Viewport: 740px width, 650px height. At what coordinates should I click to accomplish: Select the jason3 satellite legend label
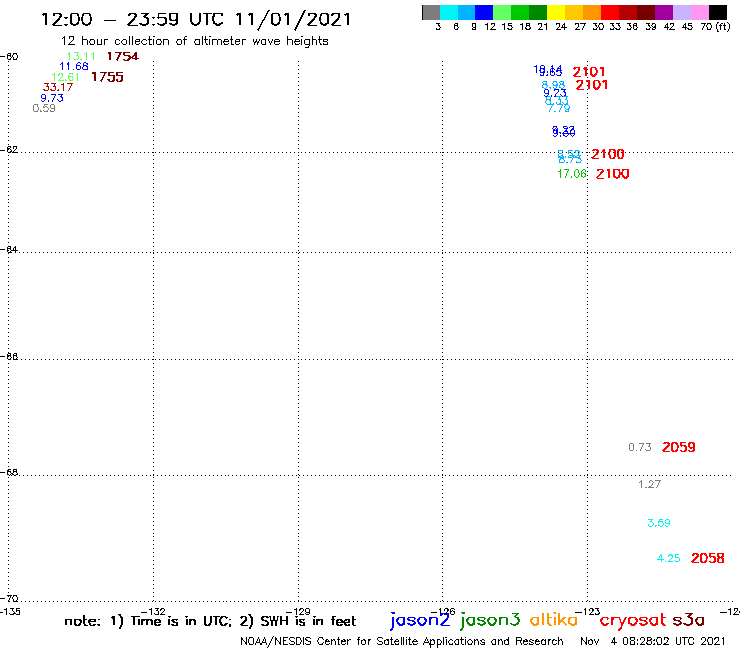click(490, 620)
